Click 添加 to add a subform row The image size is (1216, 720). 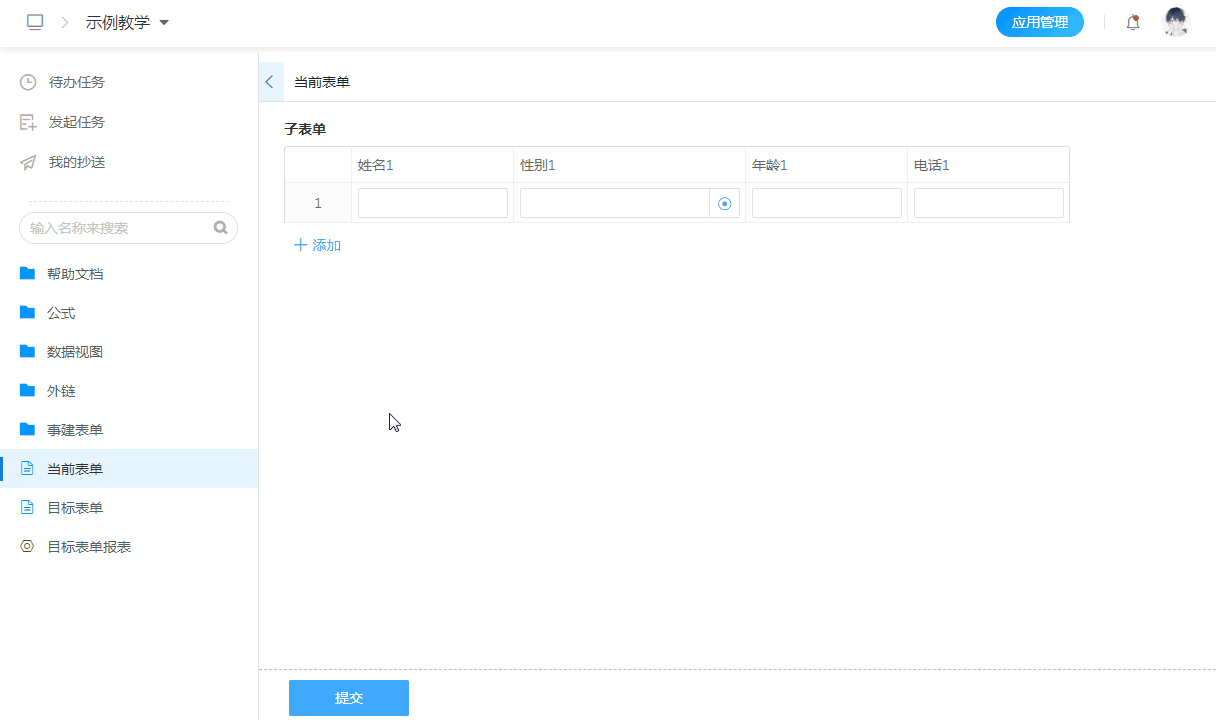coord(317,245)
